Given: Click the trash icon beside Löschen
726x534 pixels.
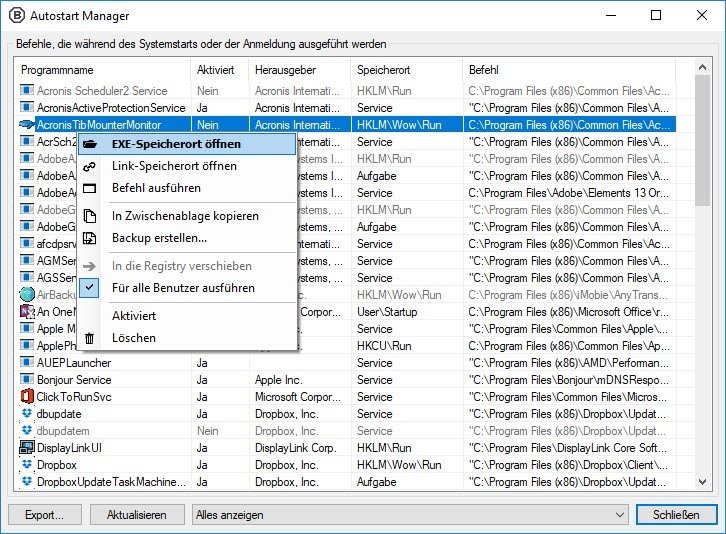Looking at the screenshot, I should pyautogui.click(x=89, y=338).
